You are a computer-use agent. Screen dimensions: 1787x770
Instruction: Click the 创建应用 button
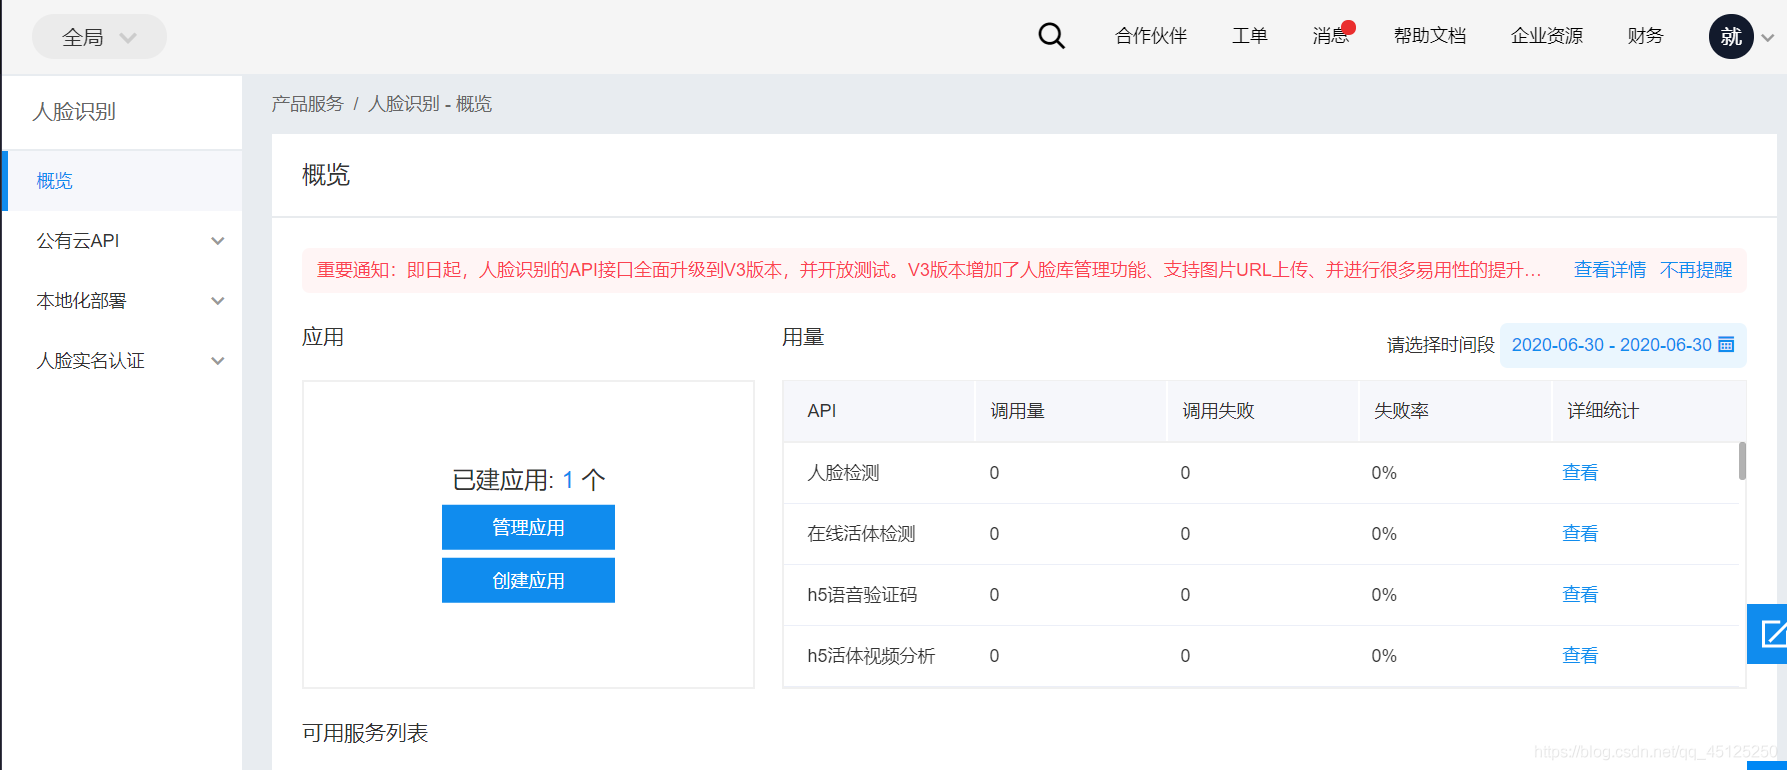[528, 581]
